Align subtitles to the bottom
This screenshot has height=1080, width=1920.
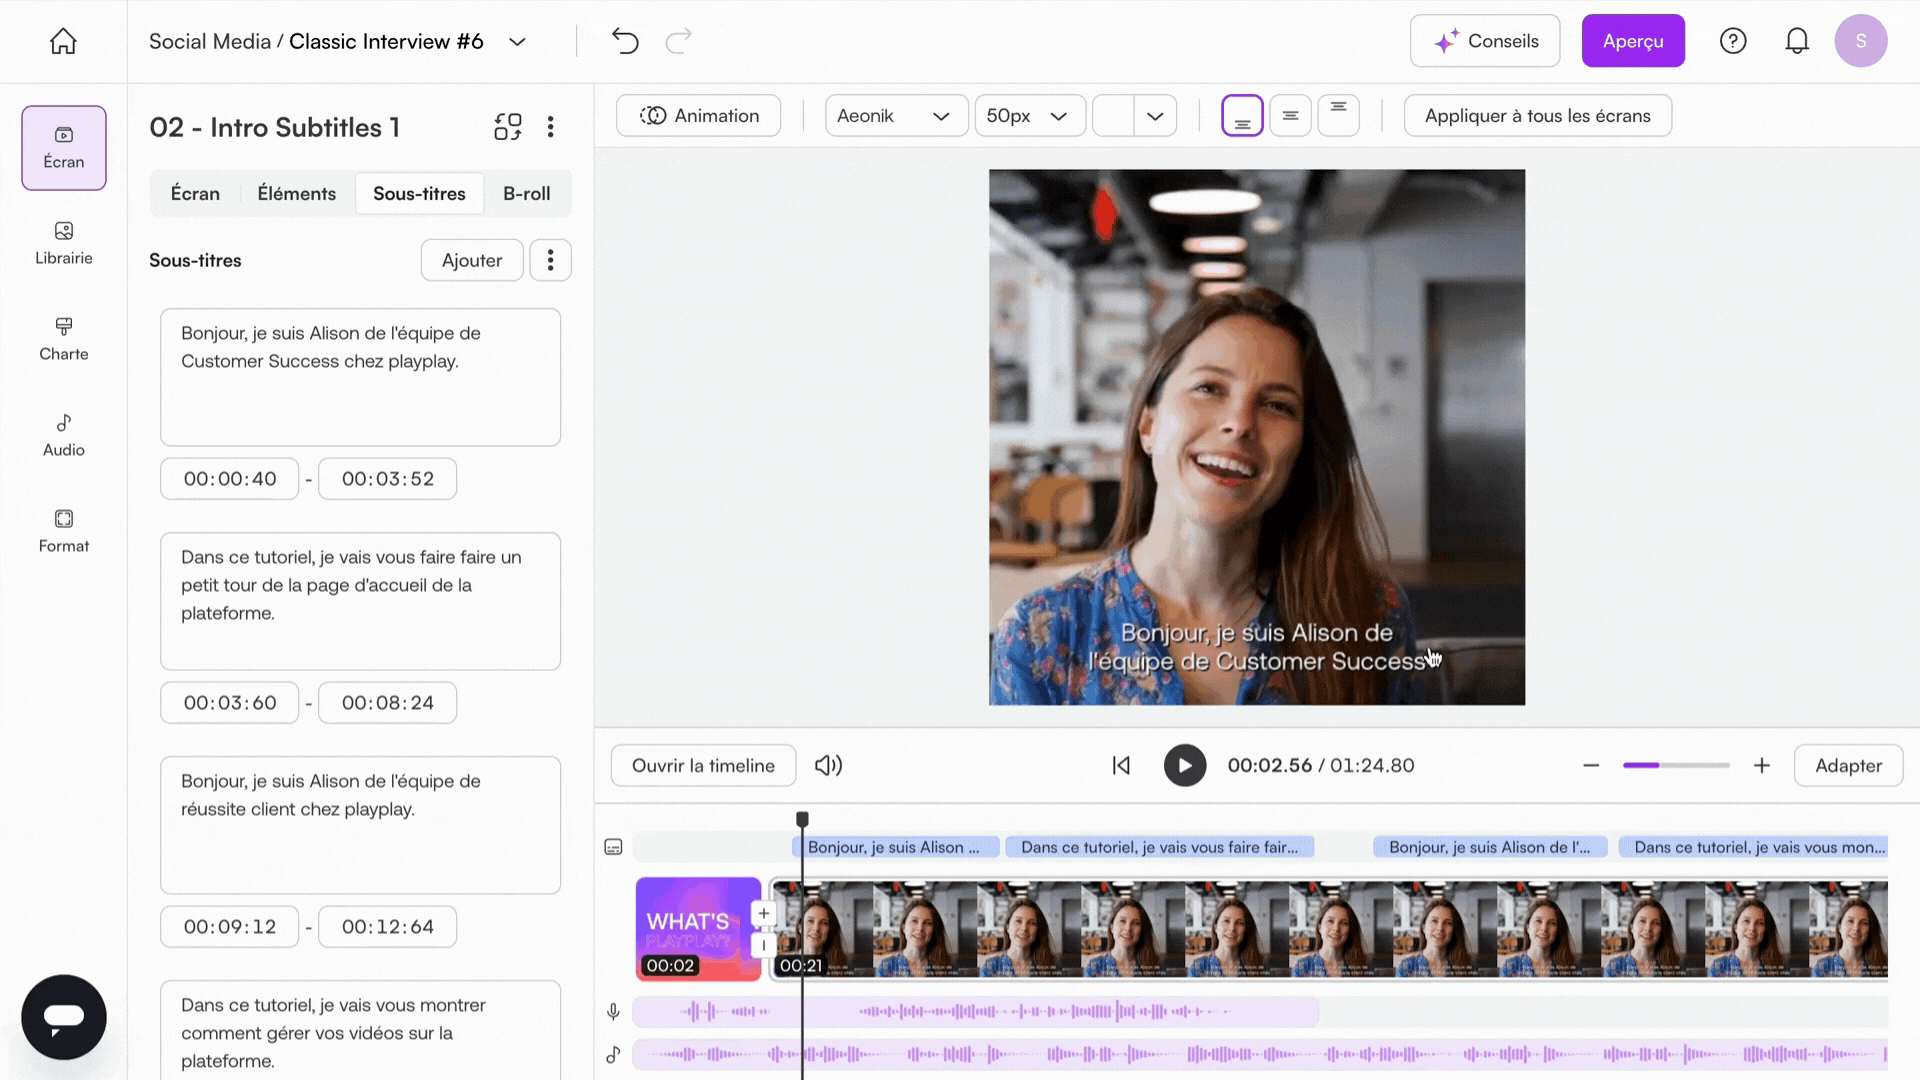[x=1242, y=116]
